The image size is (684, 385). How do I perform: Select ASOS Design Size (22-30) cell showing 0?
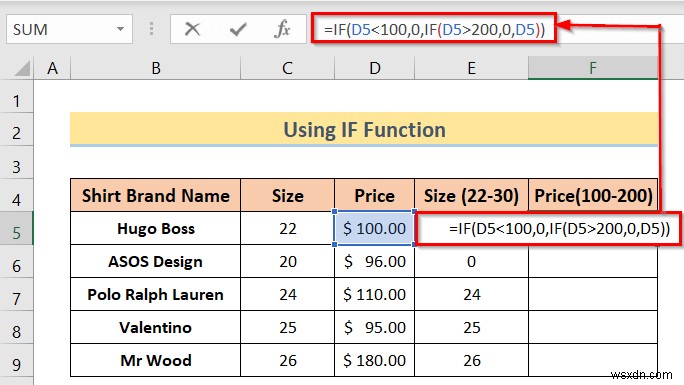pos(471,262)
